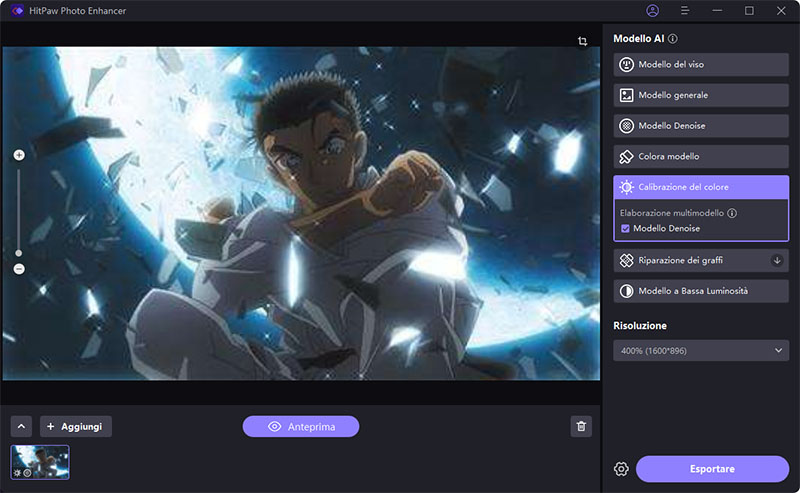Click the Esportare button
This screenshot has height=493, width=800.
(x=712, y=469)
